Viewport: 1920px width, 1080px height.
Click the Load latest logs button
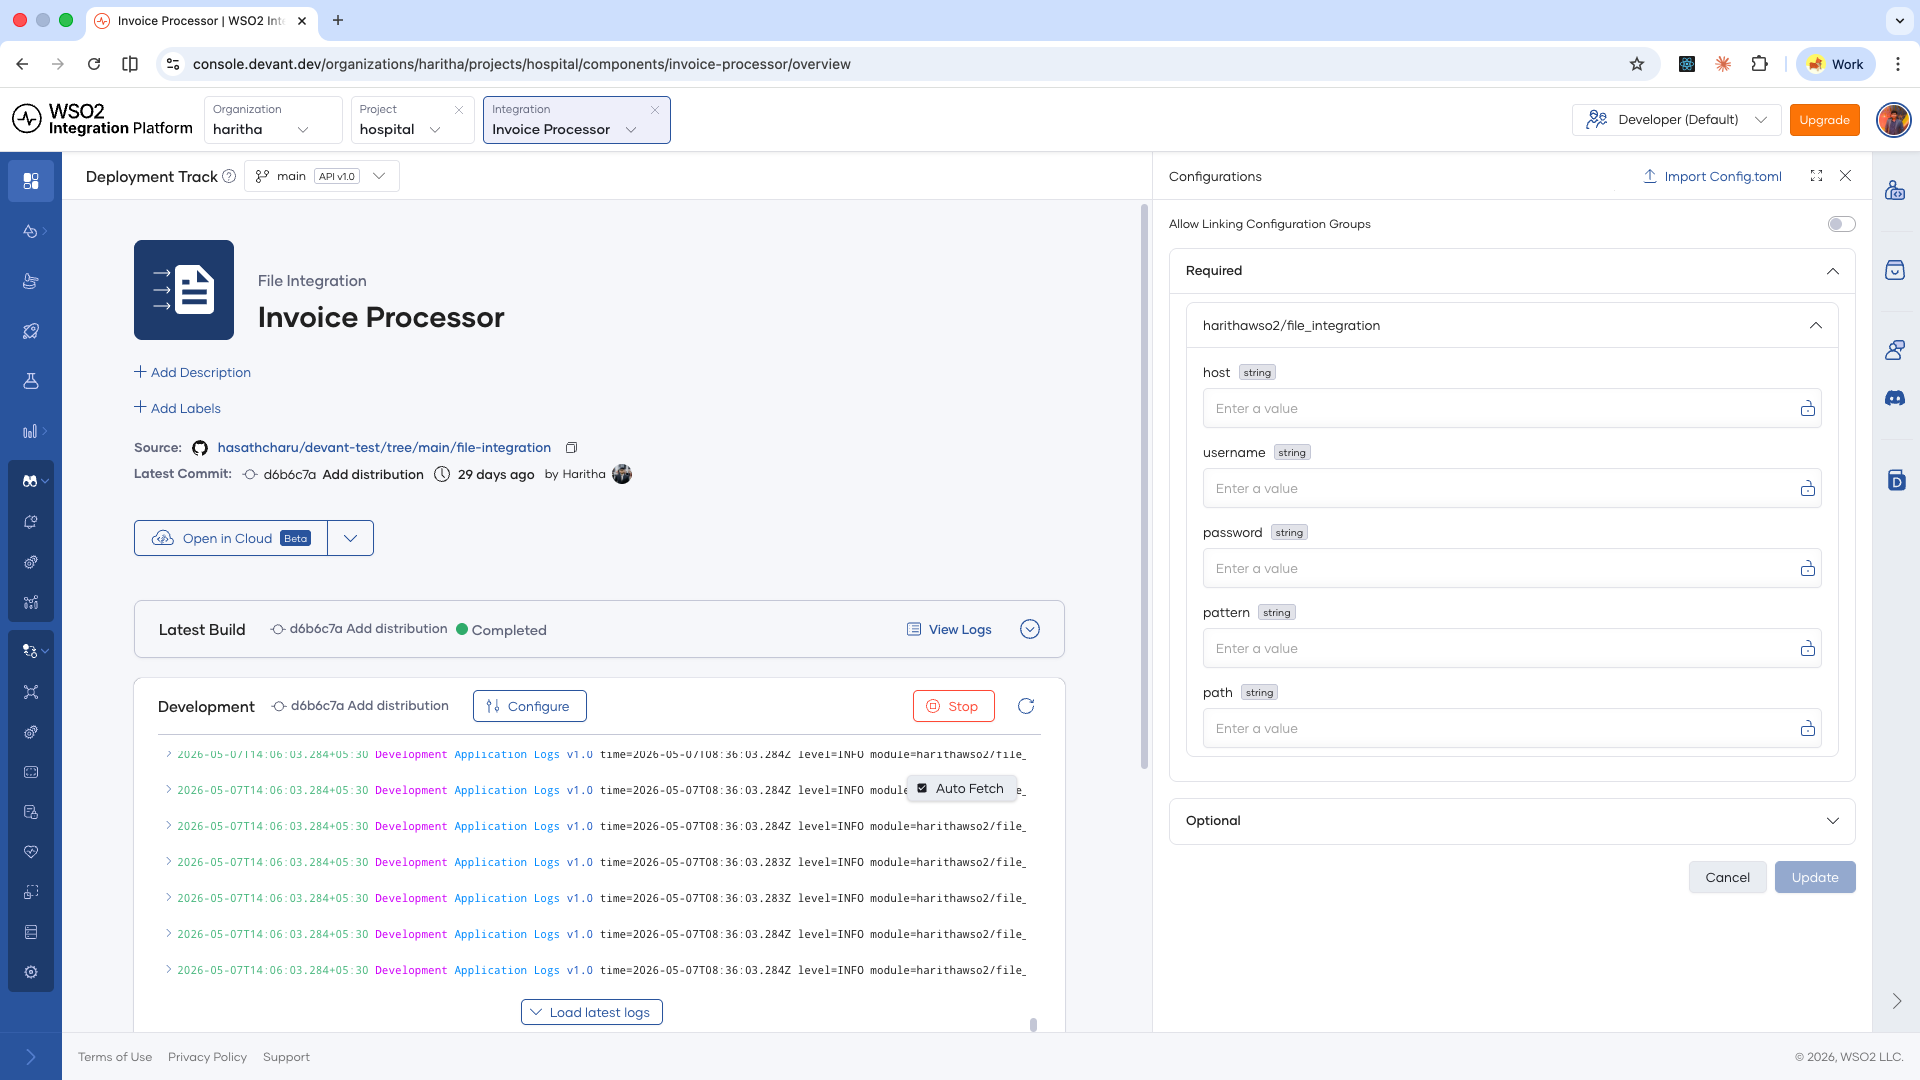click(x=591, y=1012)
